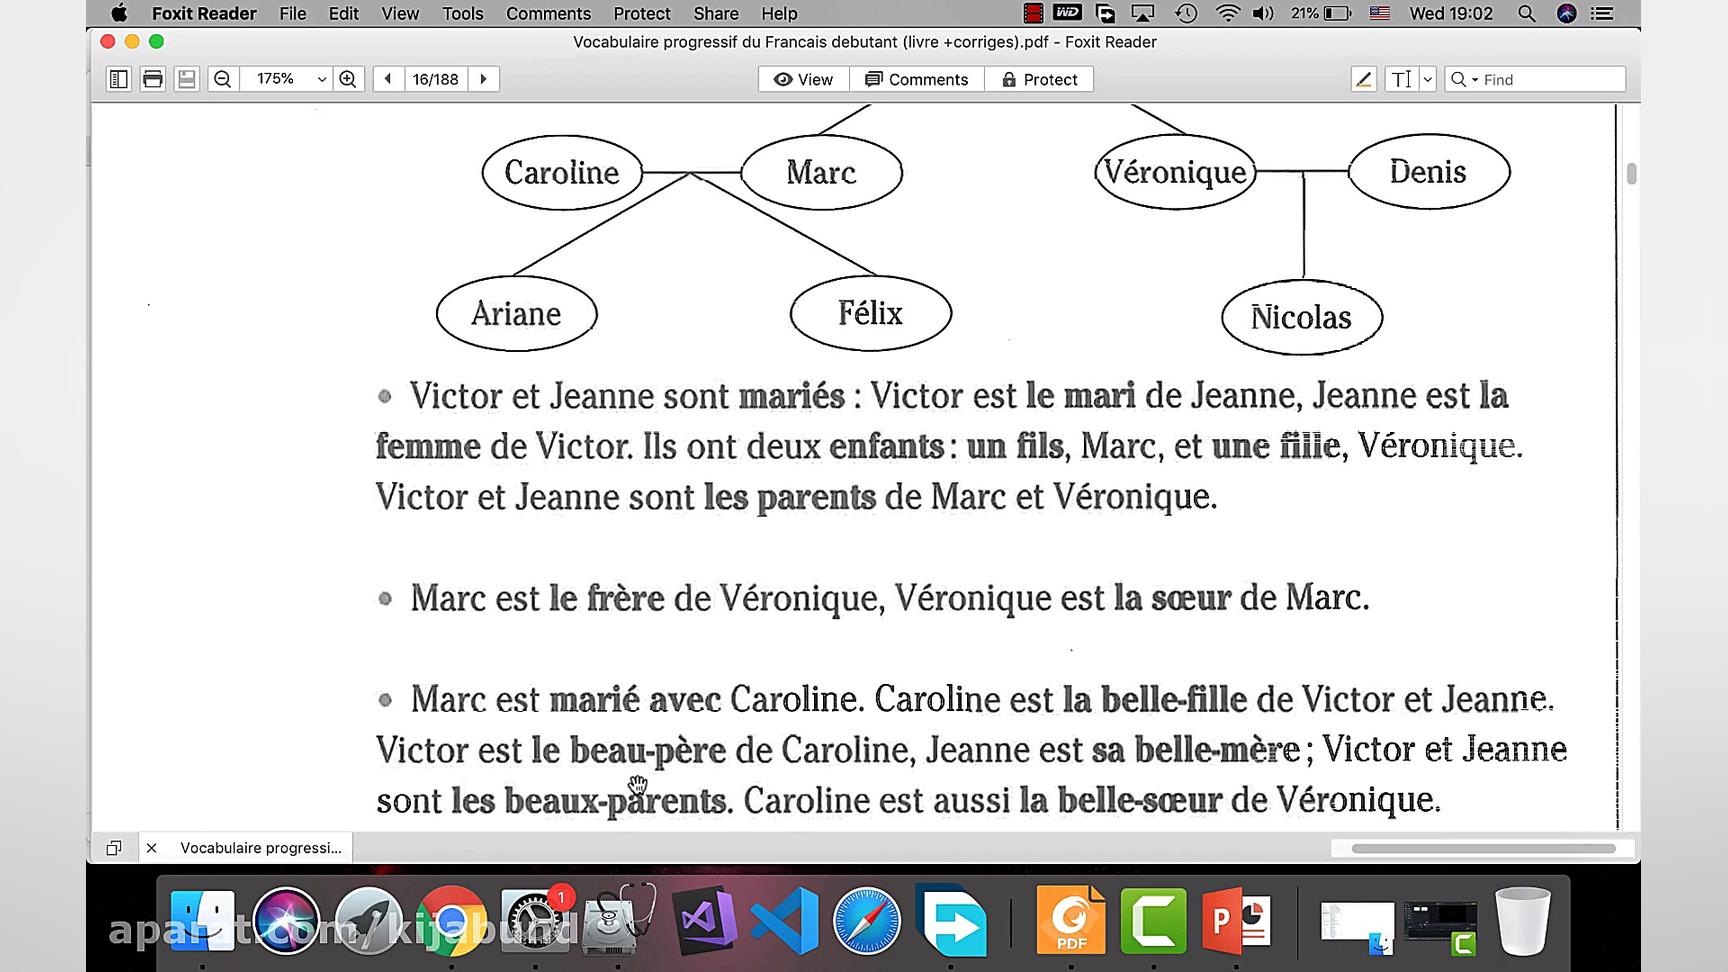Screen dimensions: 1728x972
Task: Click the volume icon in menu bar
Action: pos(1264,13)
